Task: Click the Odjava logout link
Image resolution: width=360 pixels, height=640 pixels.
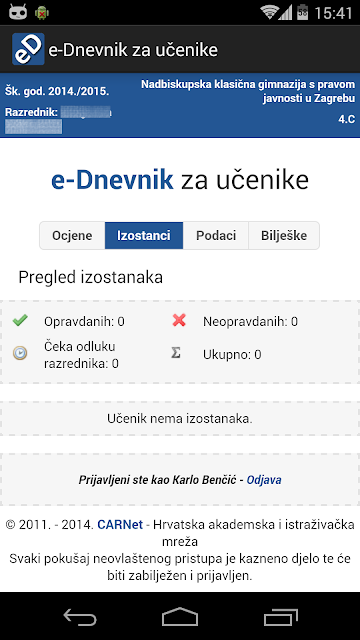Action: pos(264,480)
